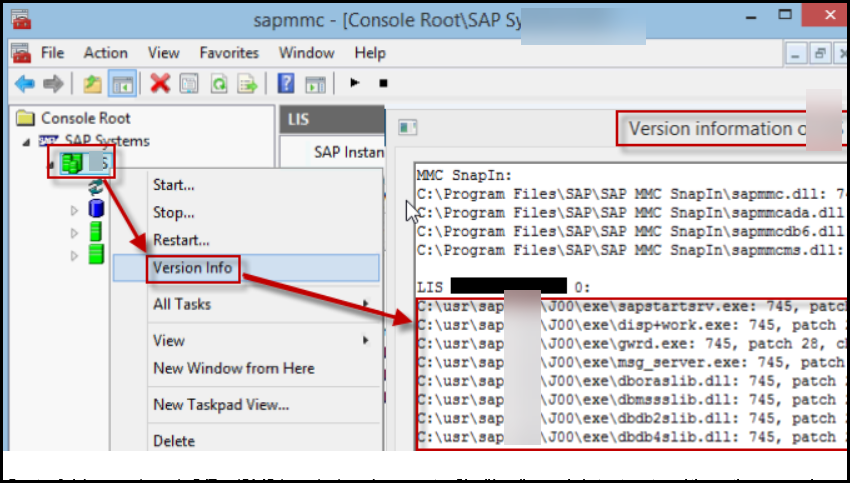
Task: Click the Forward arrow toolbar icon
Action: coord(53,84)
